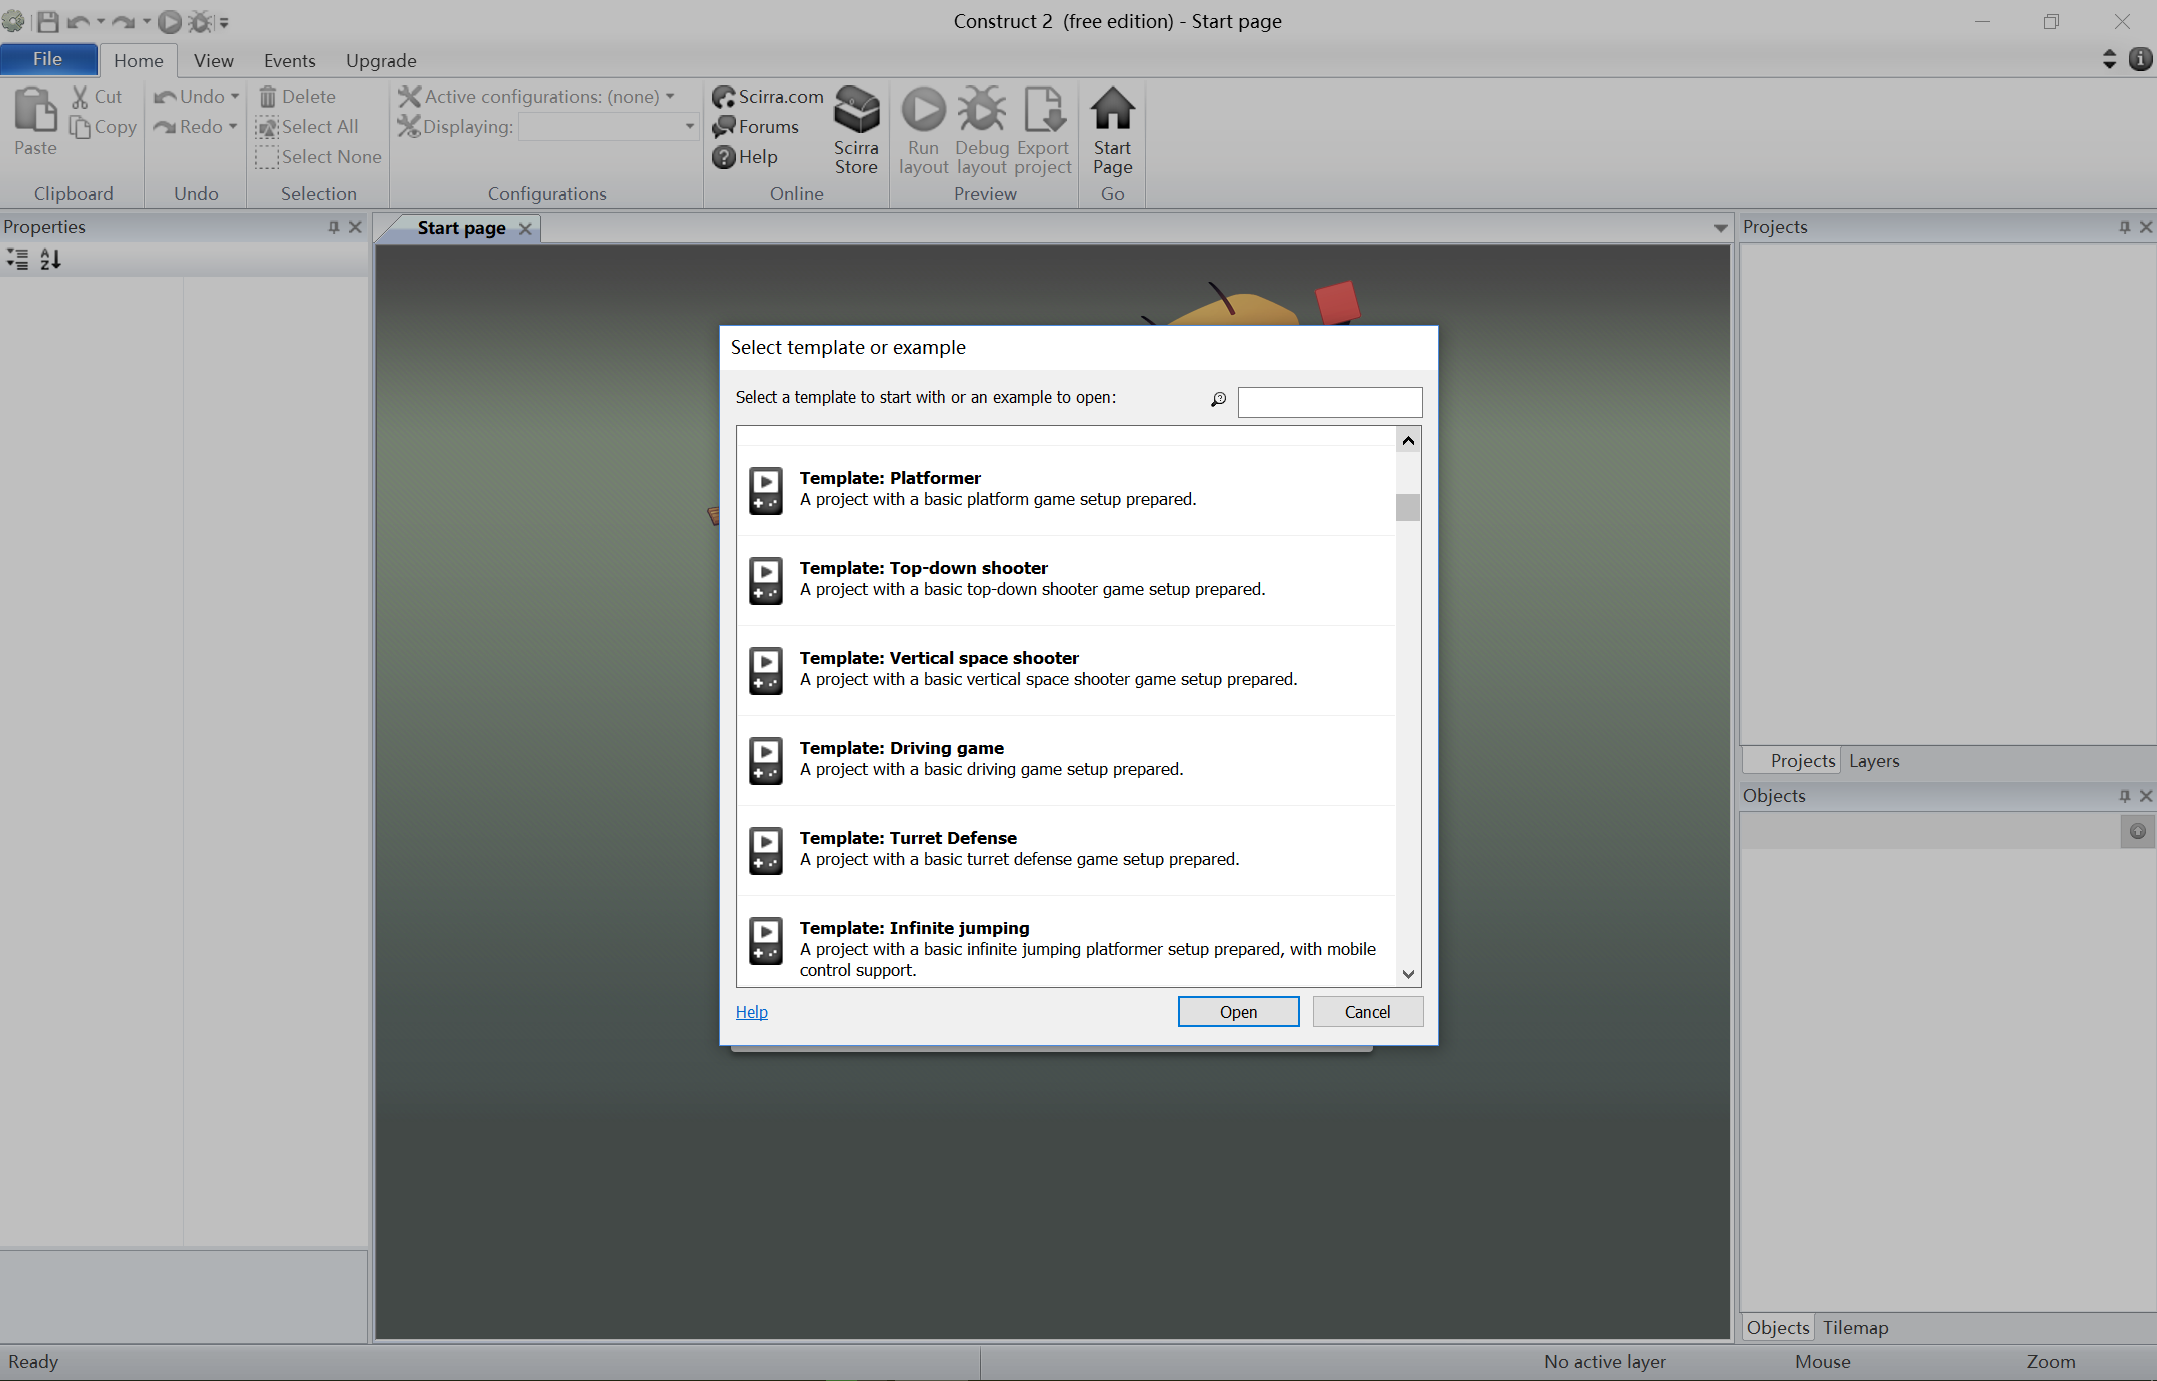
Task: Select Template: Driving game entry
Action: point(1066,760)
